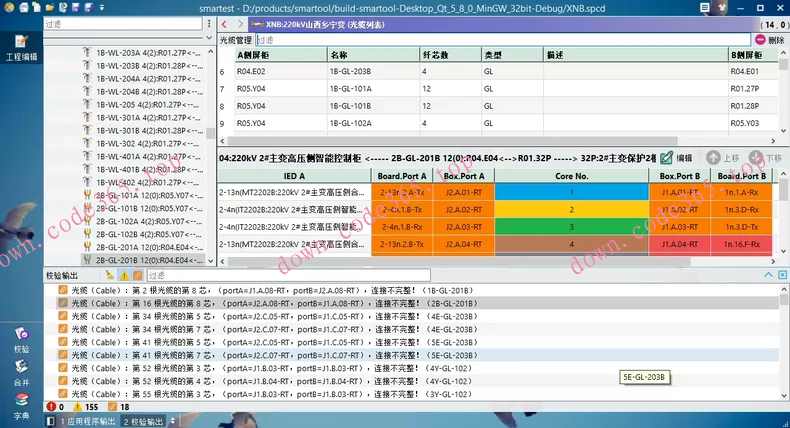Toggle the warning count filter showing 155
Screen dimensions: 790x428
coord(85,408)
